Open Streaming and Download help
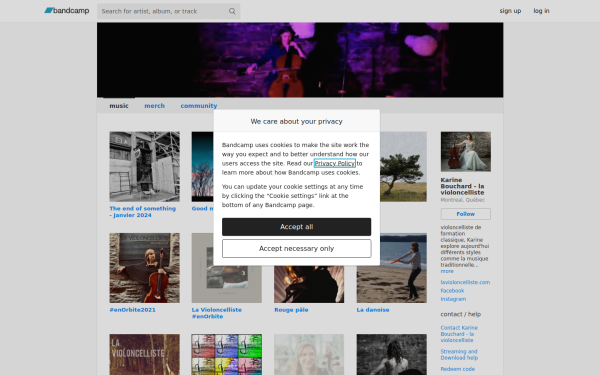This screenshot has height=375, width=600. [459, 355]
